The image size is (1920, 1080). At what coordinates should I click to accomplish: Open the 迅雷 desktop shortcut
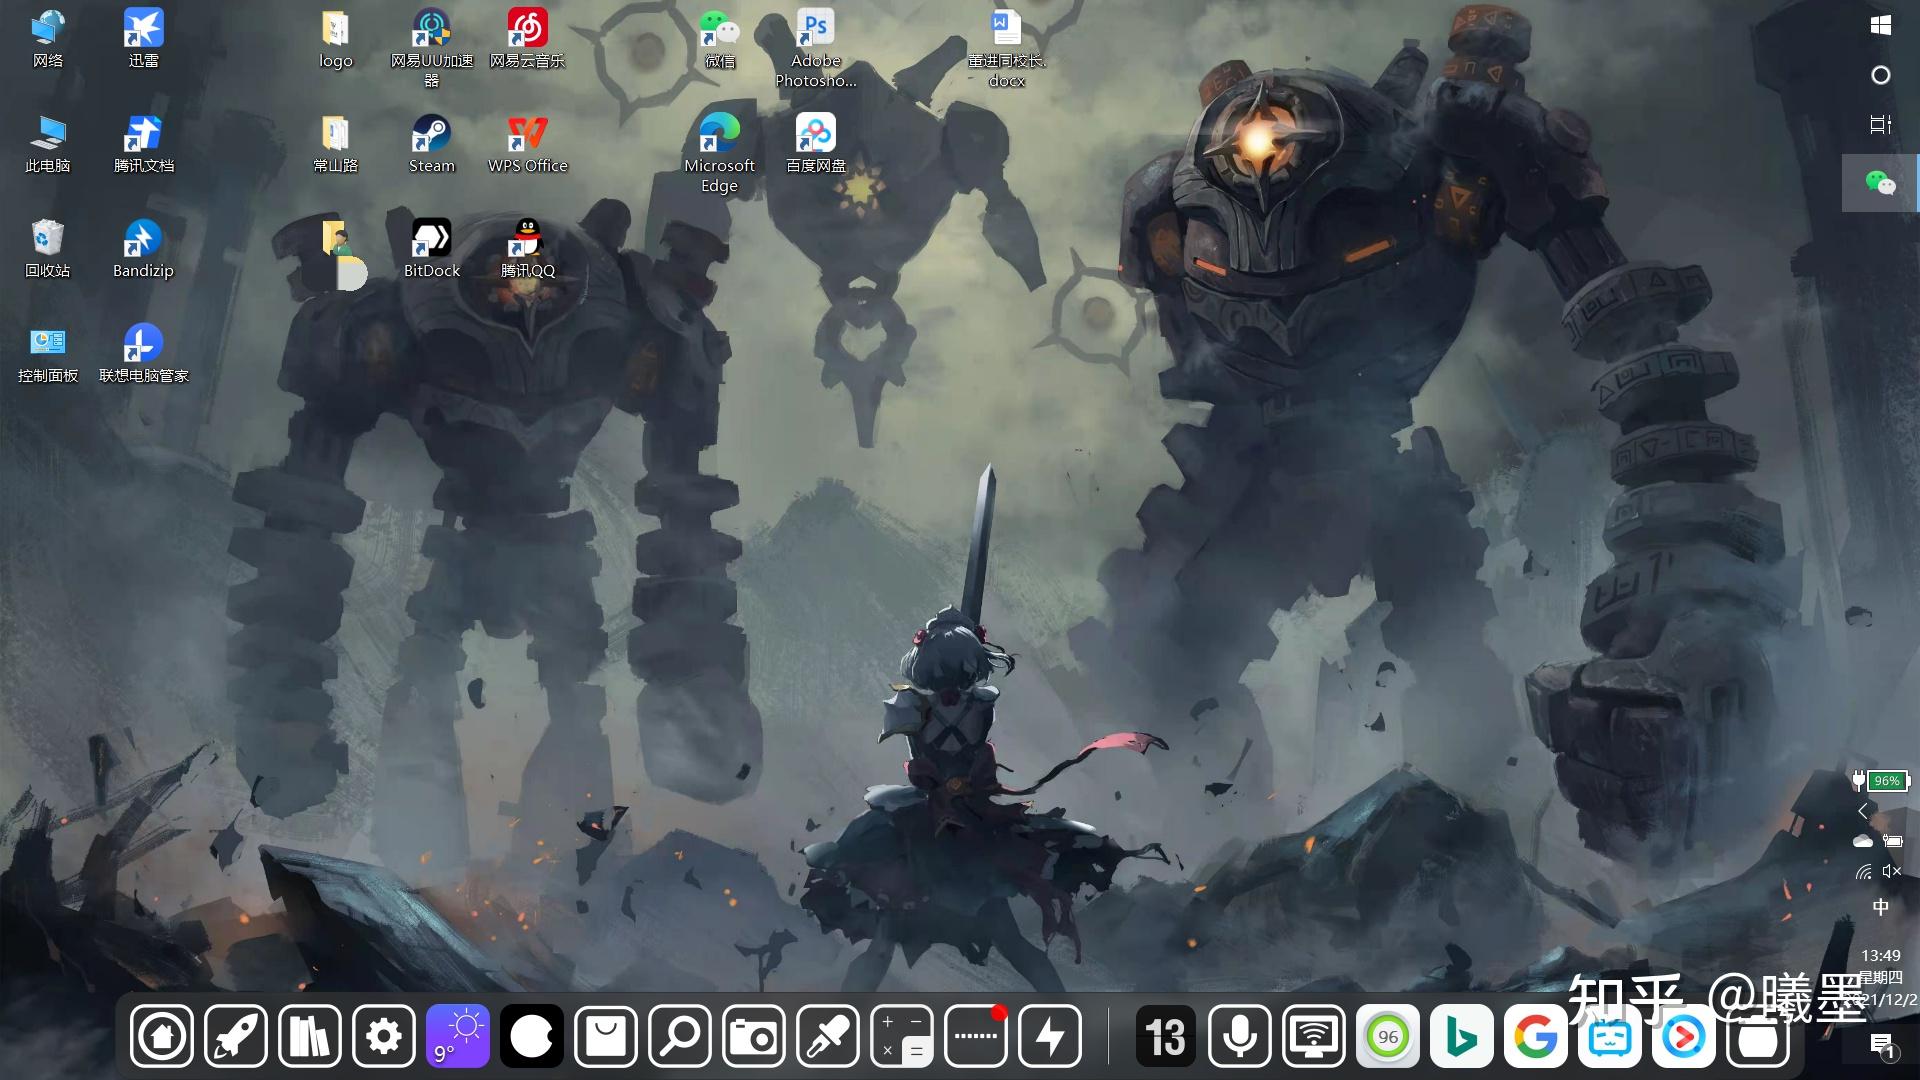pyautogui.click(x=143, y=39)
